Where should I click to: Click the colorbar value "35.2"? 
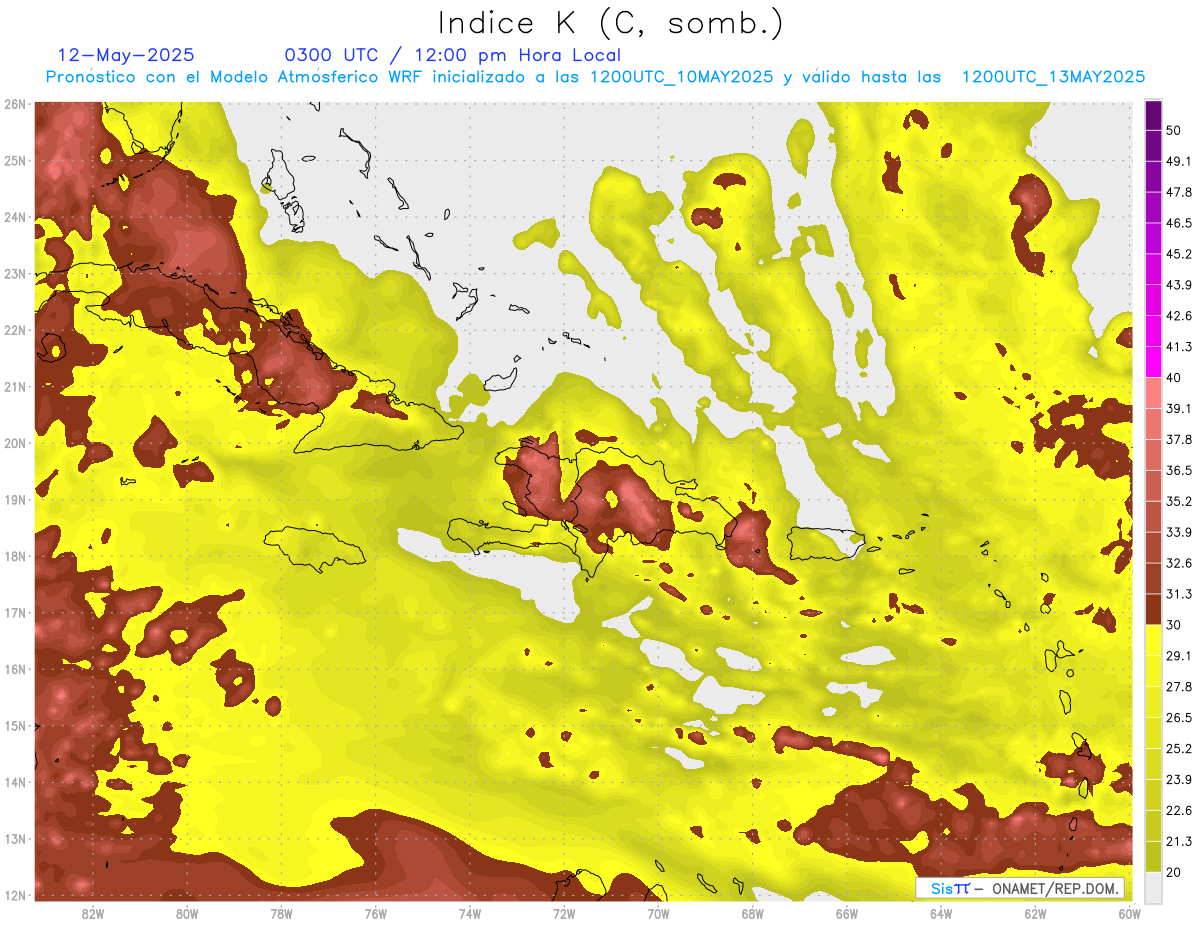point(1178,501)
